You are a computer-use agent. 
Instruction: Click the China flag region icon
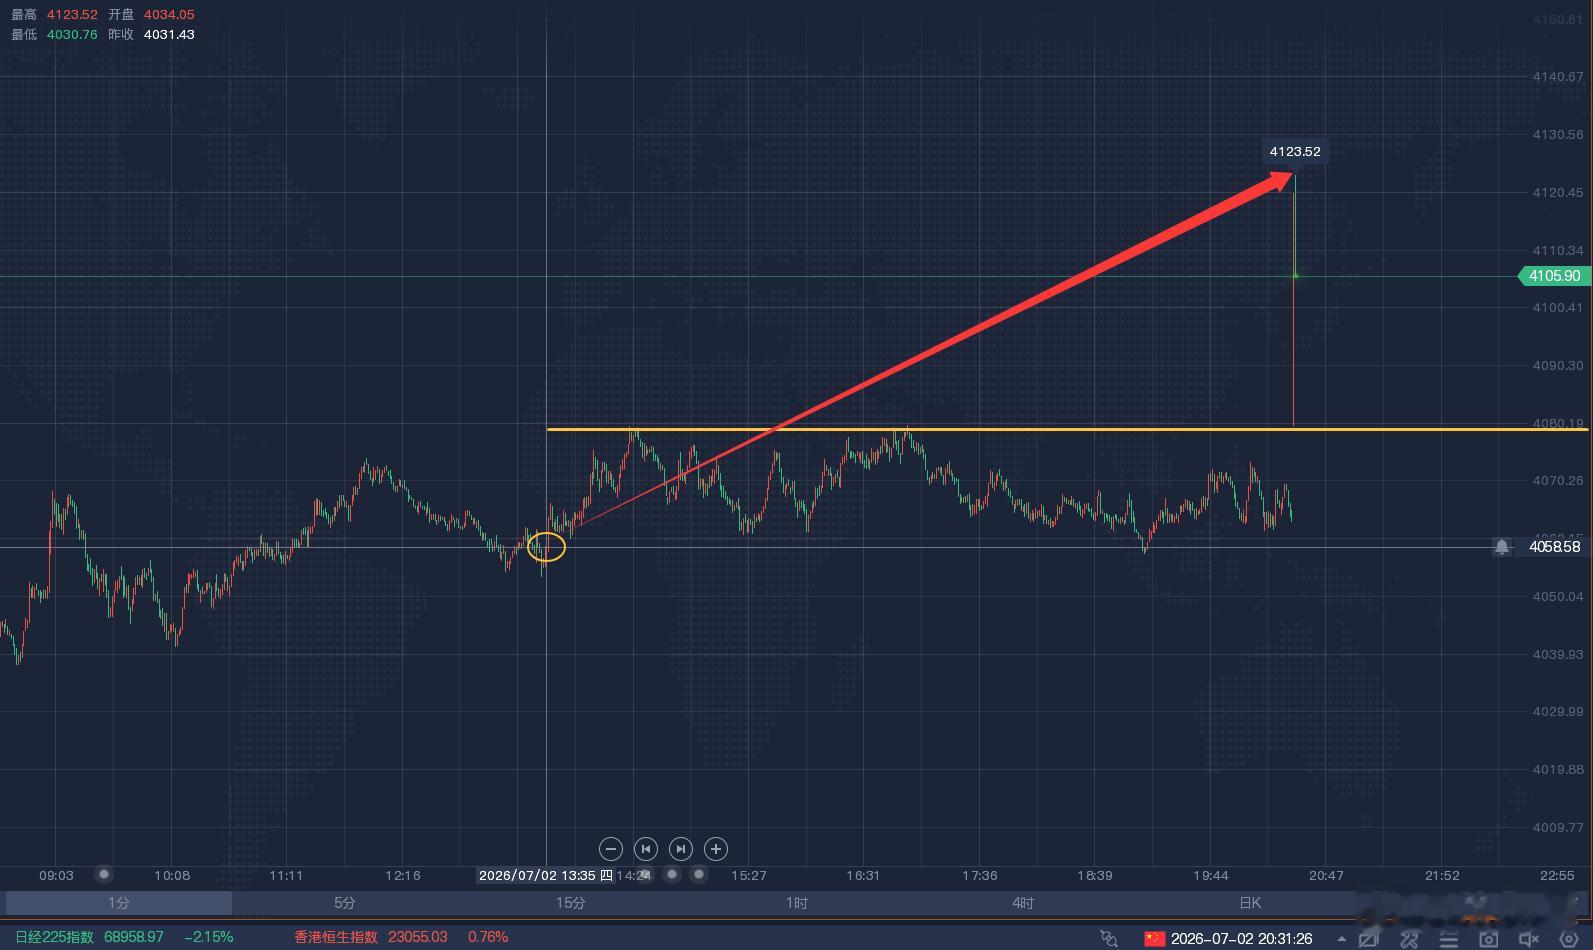pos(1155,938)
